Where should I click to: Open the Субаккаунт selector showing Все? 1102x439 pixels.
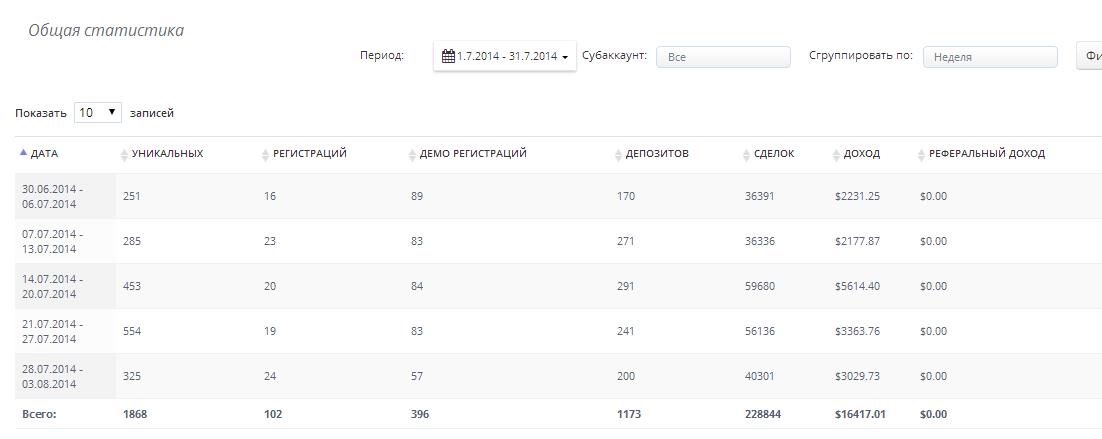point(723,57)
